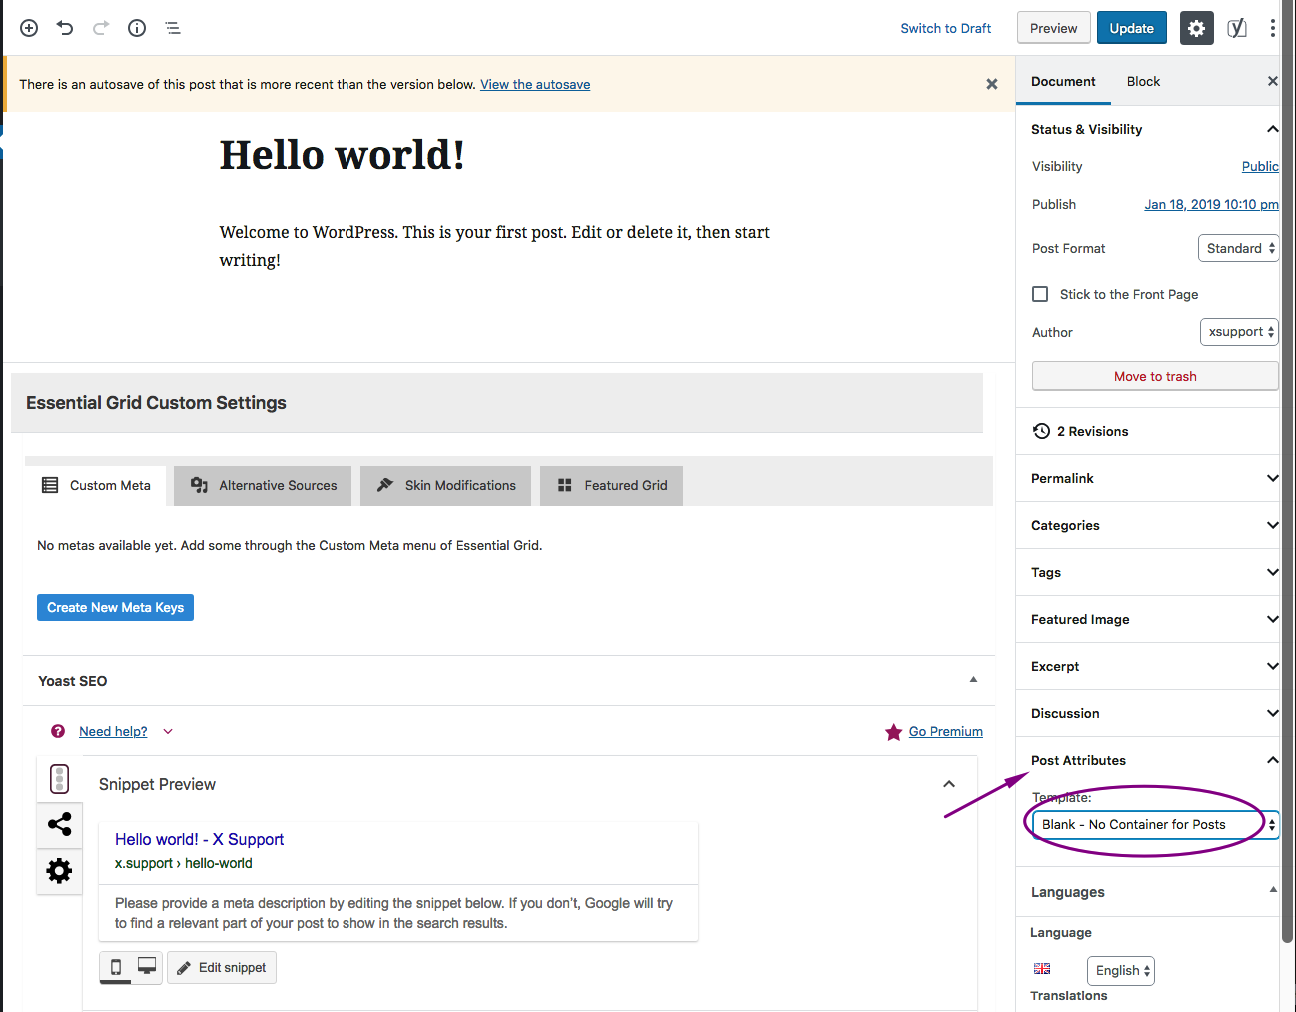Click the Go Premium link
This screenshot has width=1296, height=1012.
coord(946,731)
